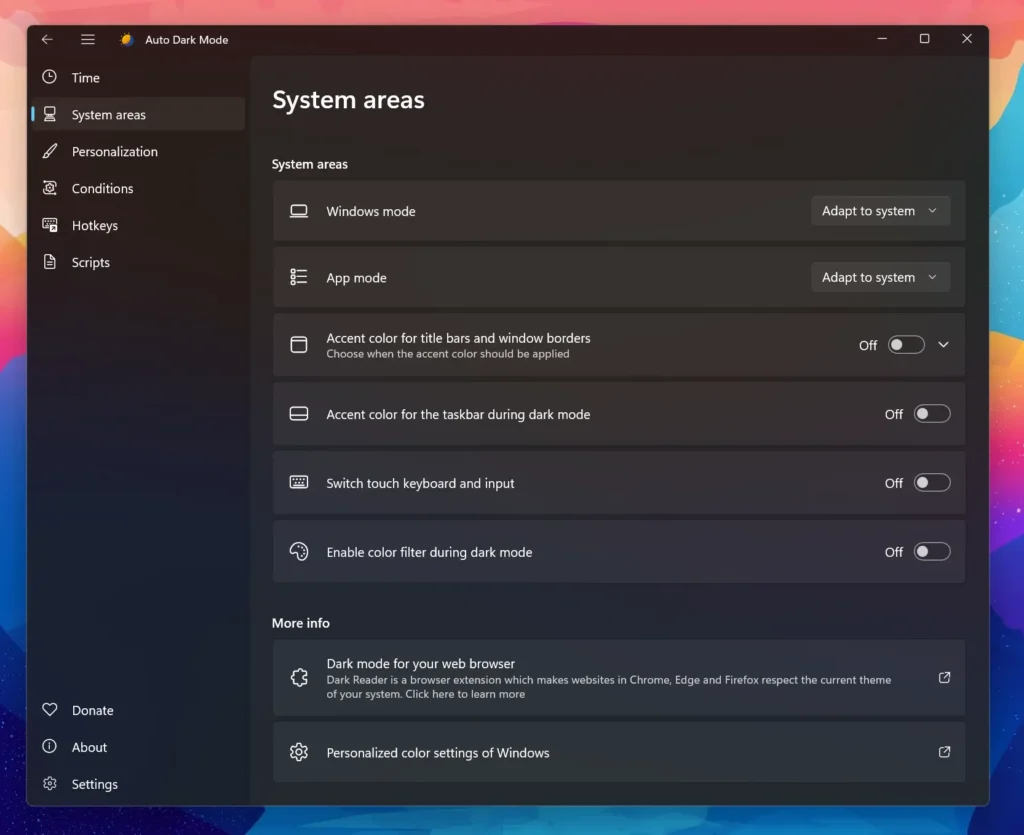Click the Time clock icon in sidebar
Screen dimensions: 1024x835
pyautogui.click(x=50, y=77)
